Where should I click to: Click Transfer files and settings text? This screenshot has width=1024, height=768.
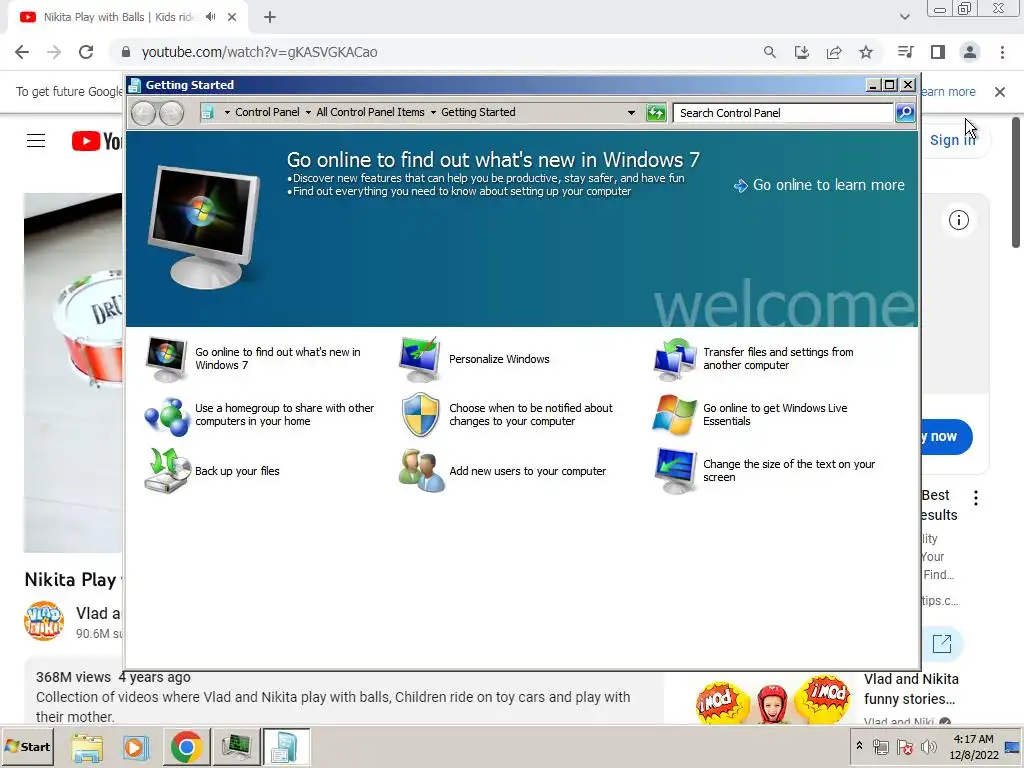click(x=778, y=359)
